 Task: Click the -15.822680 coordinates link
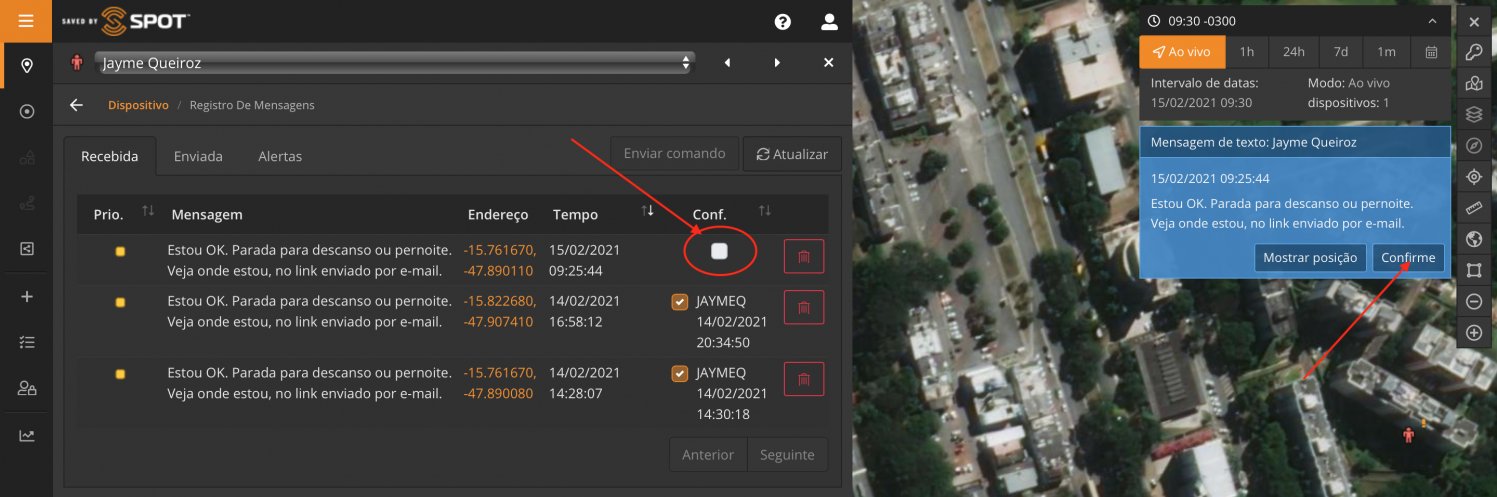click(x=500, y=301)
